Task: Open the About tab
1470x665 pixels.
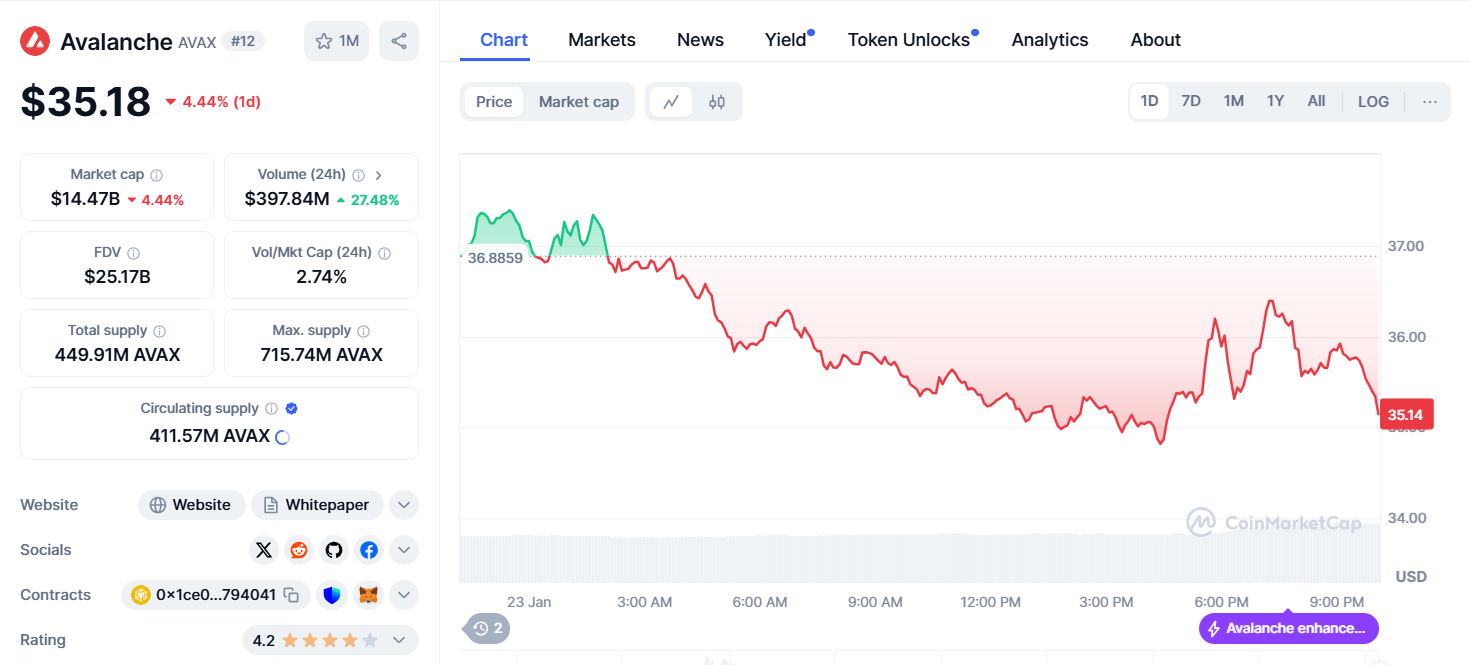Action: [x=1156, y=40]
